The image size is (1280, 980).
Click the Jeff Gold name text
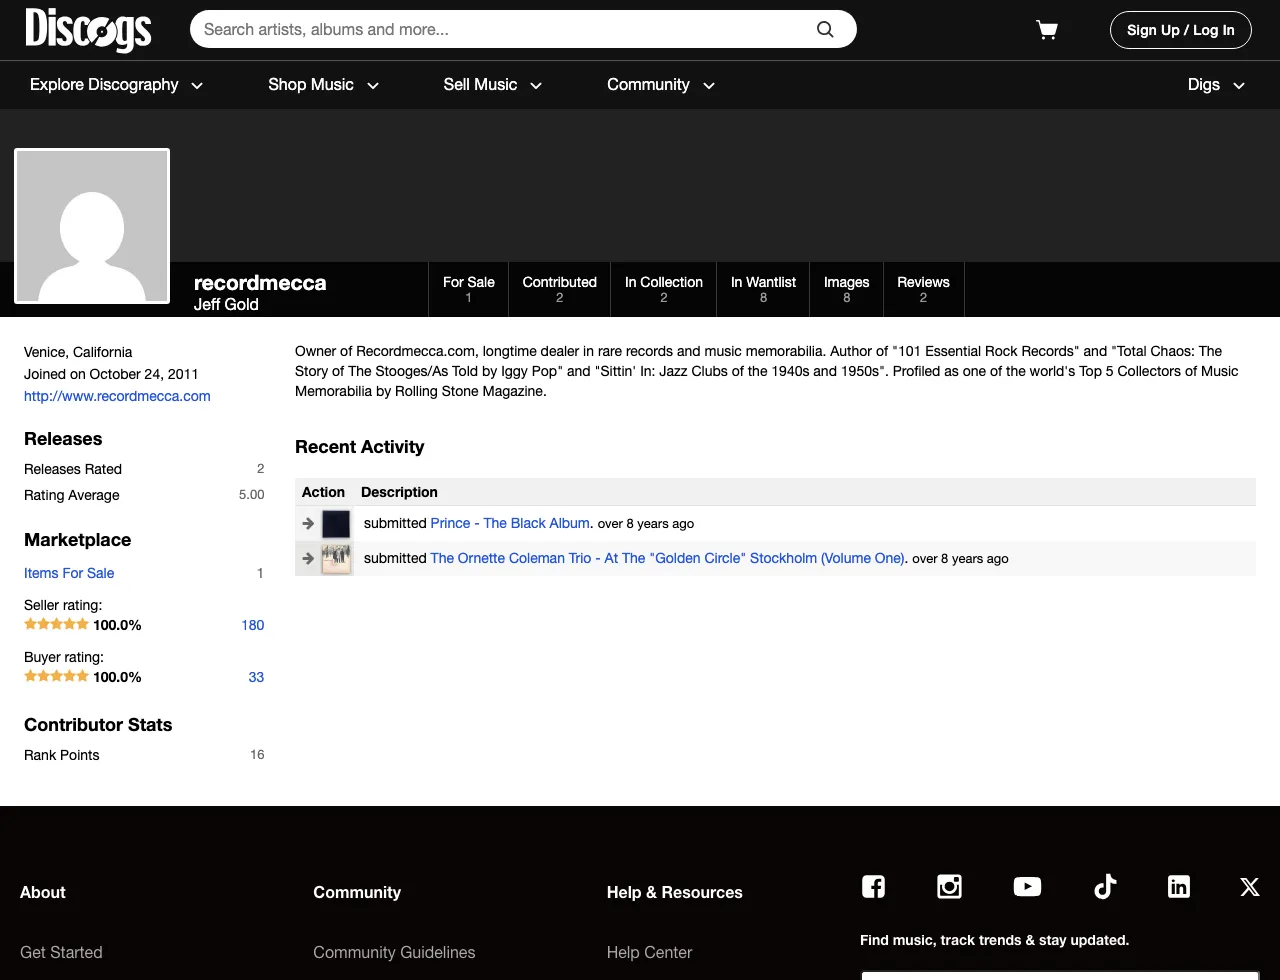pos(226,304)
